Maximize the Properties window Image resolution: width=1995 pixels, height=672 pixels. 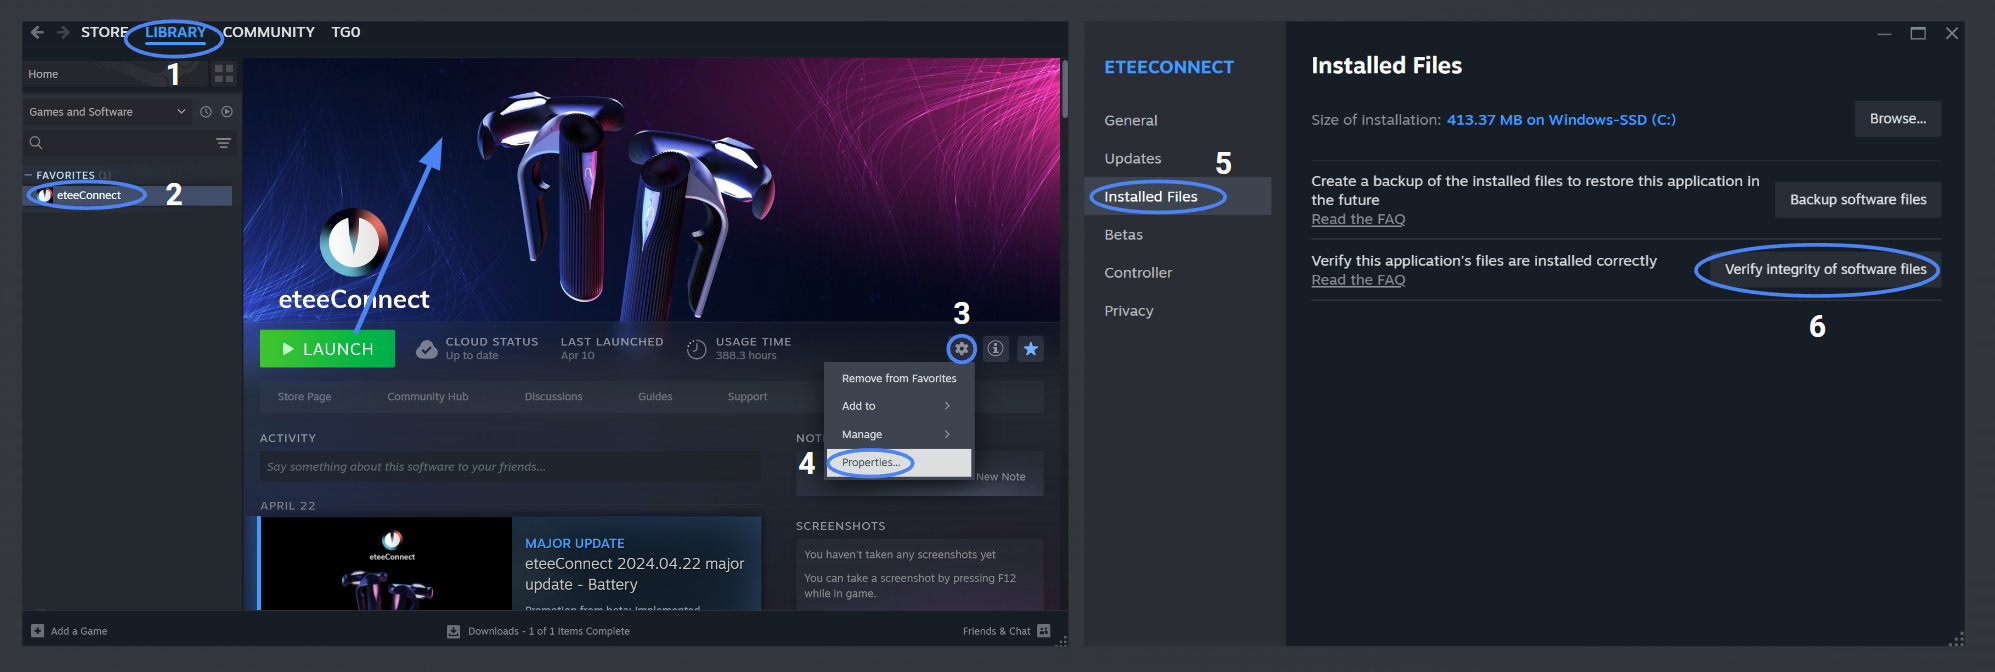(1918, 33)
